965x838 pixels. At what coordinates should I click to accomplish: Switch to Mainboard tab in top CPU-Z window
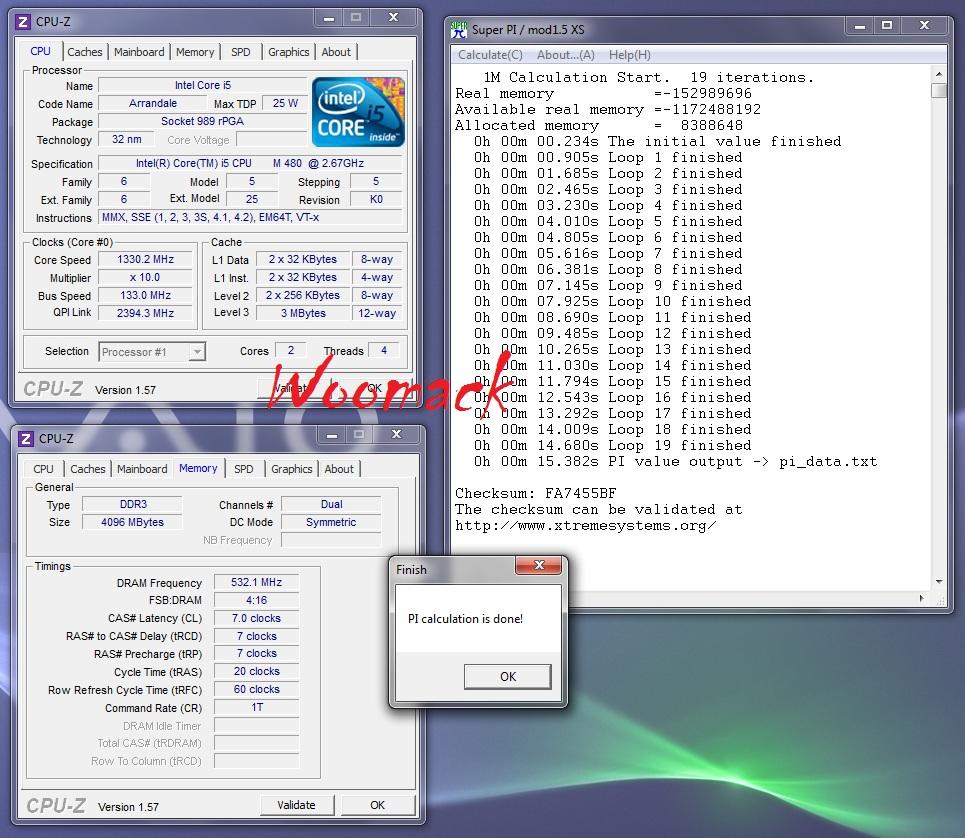click(x=139, y=52)
